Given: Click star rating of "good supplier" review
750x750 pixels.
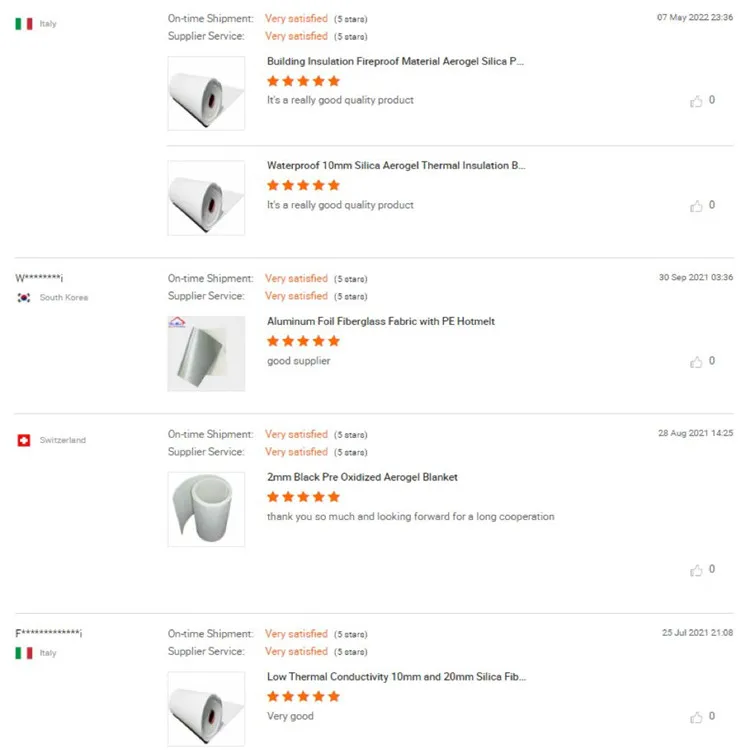Looking at the screenshot, I should click(303, 341).
